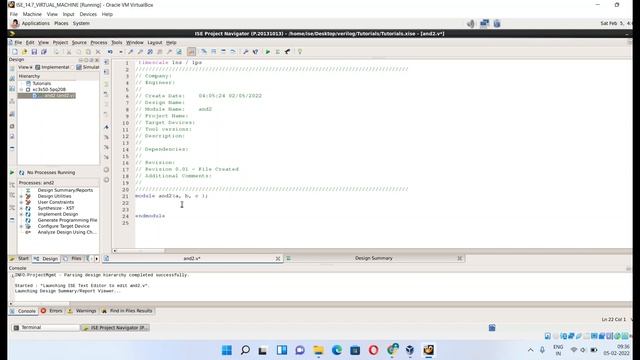Click the delete X toolbar icon
The image size is (640, 360).
pos(98,52)
